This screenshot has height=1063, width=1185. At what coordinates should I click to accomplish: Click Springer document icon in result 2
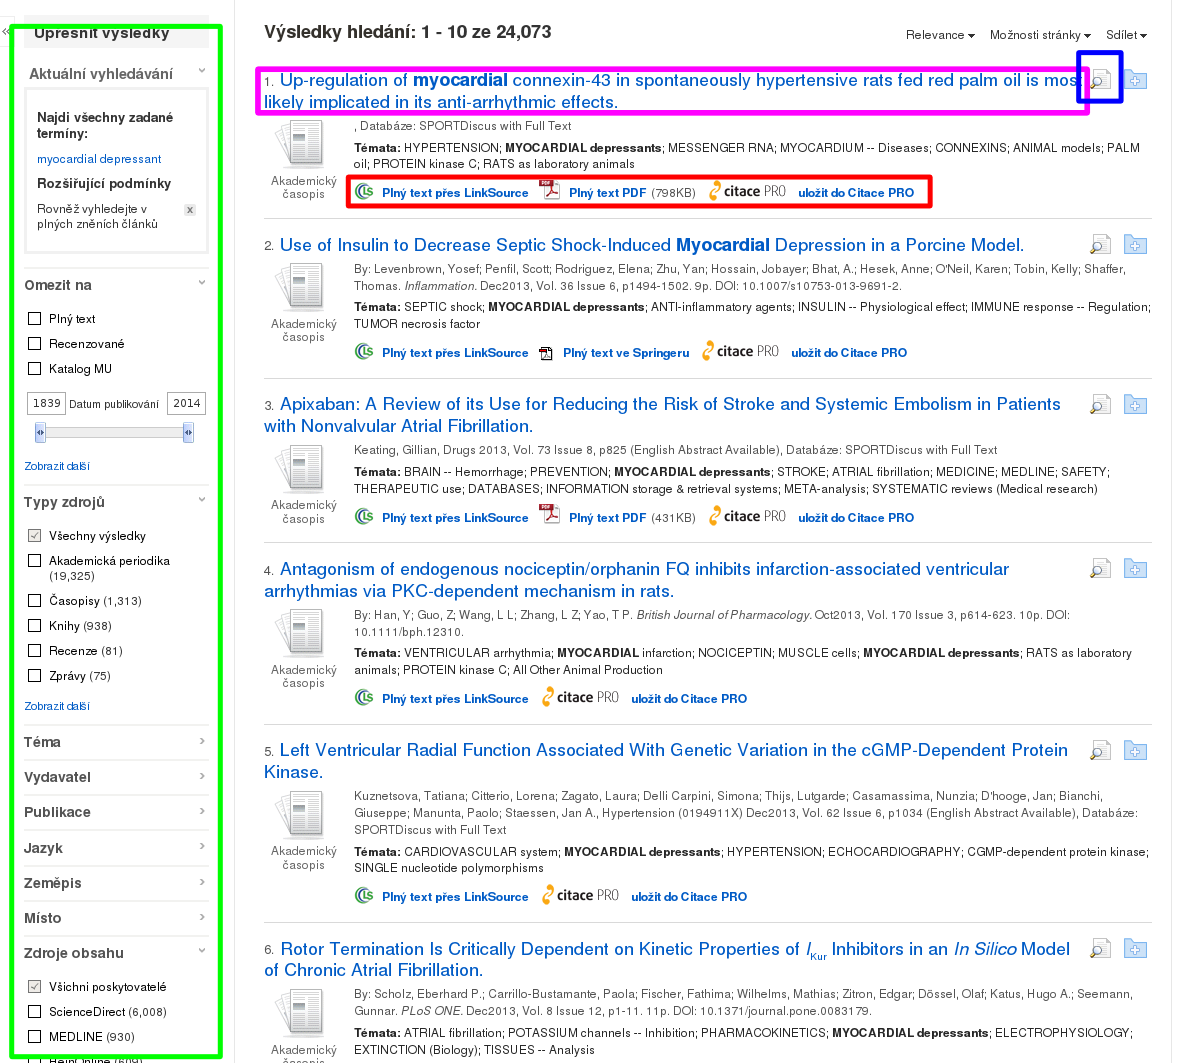tap(546, 353)
